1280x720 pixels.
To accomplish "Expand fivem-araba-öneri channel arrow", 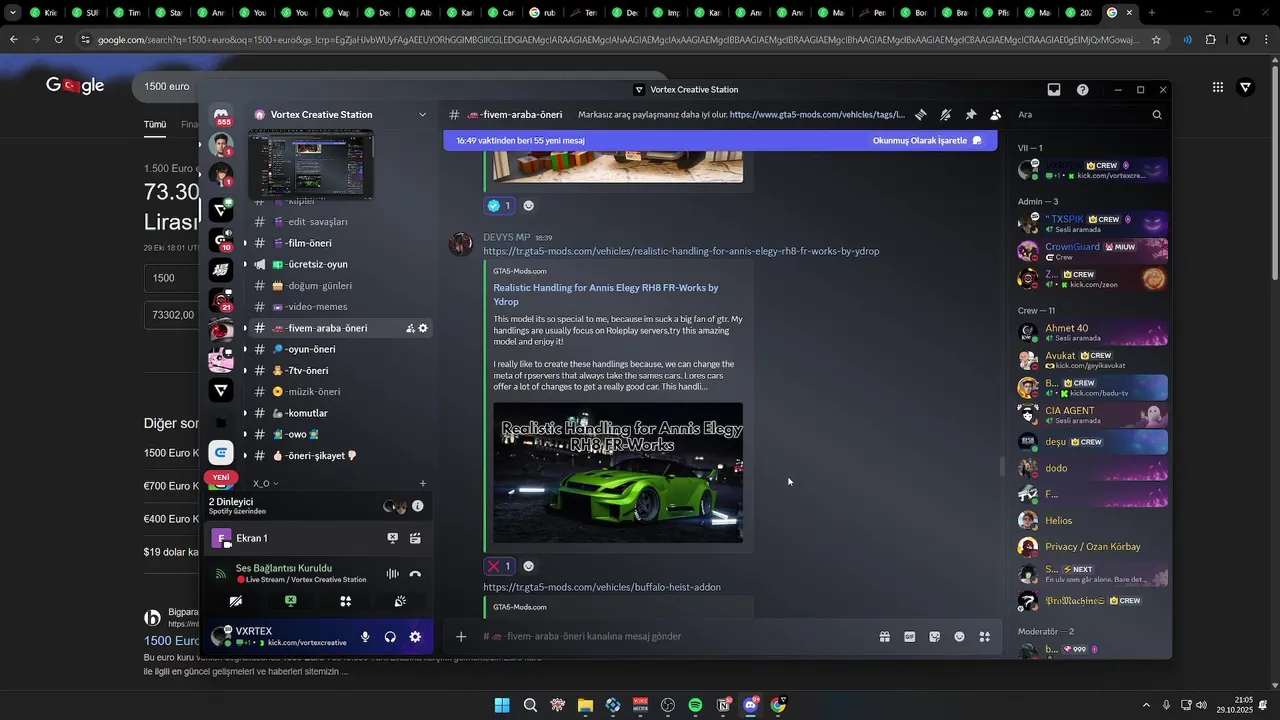I will (245, 328).
